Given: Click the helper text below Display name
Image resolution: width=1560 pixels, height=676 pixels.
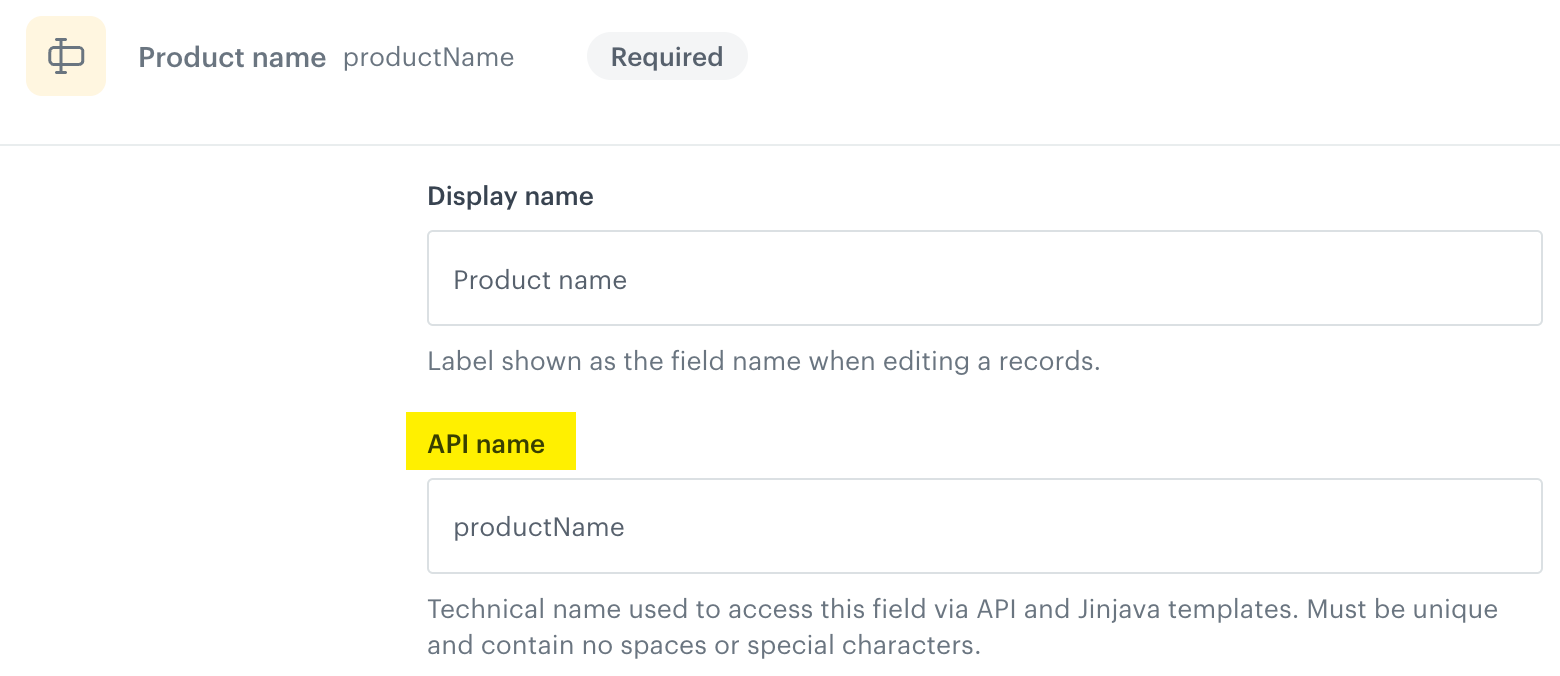Looking at the screenshot, I should (763, 361).
